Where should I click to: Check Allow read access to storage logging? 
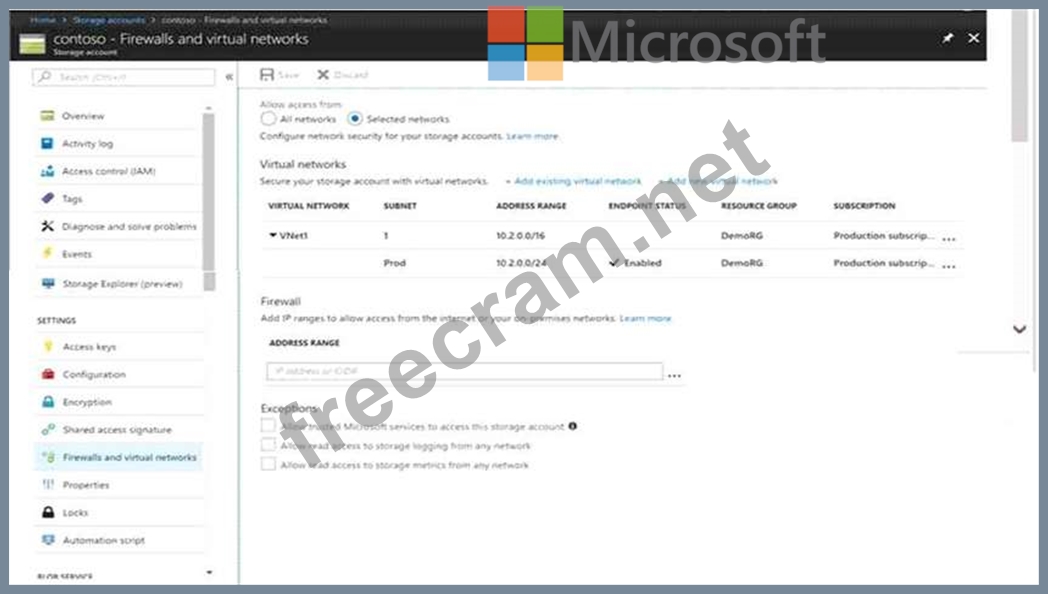(x=268, y=445)
